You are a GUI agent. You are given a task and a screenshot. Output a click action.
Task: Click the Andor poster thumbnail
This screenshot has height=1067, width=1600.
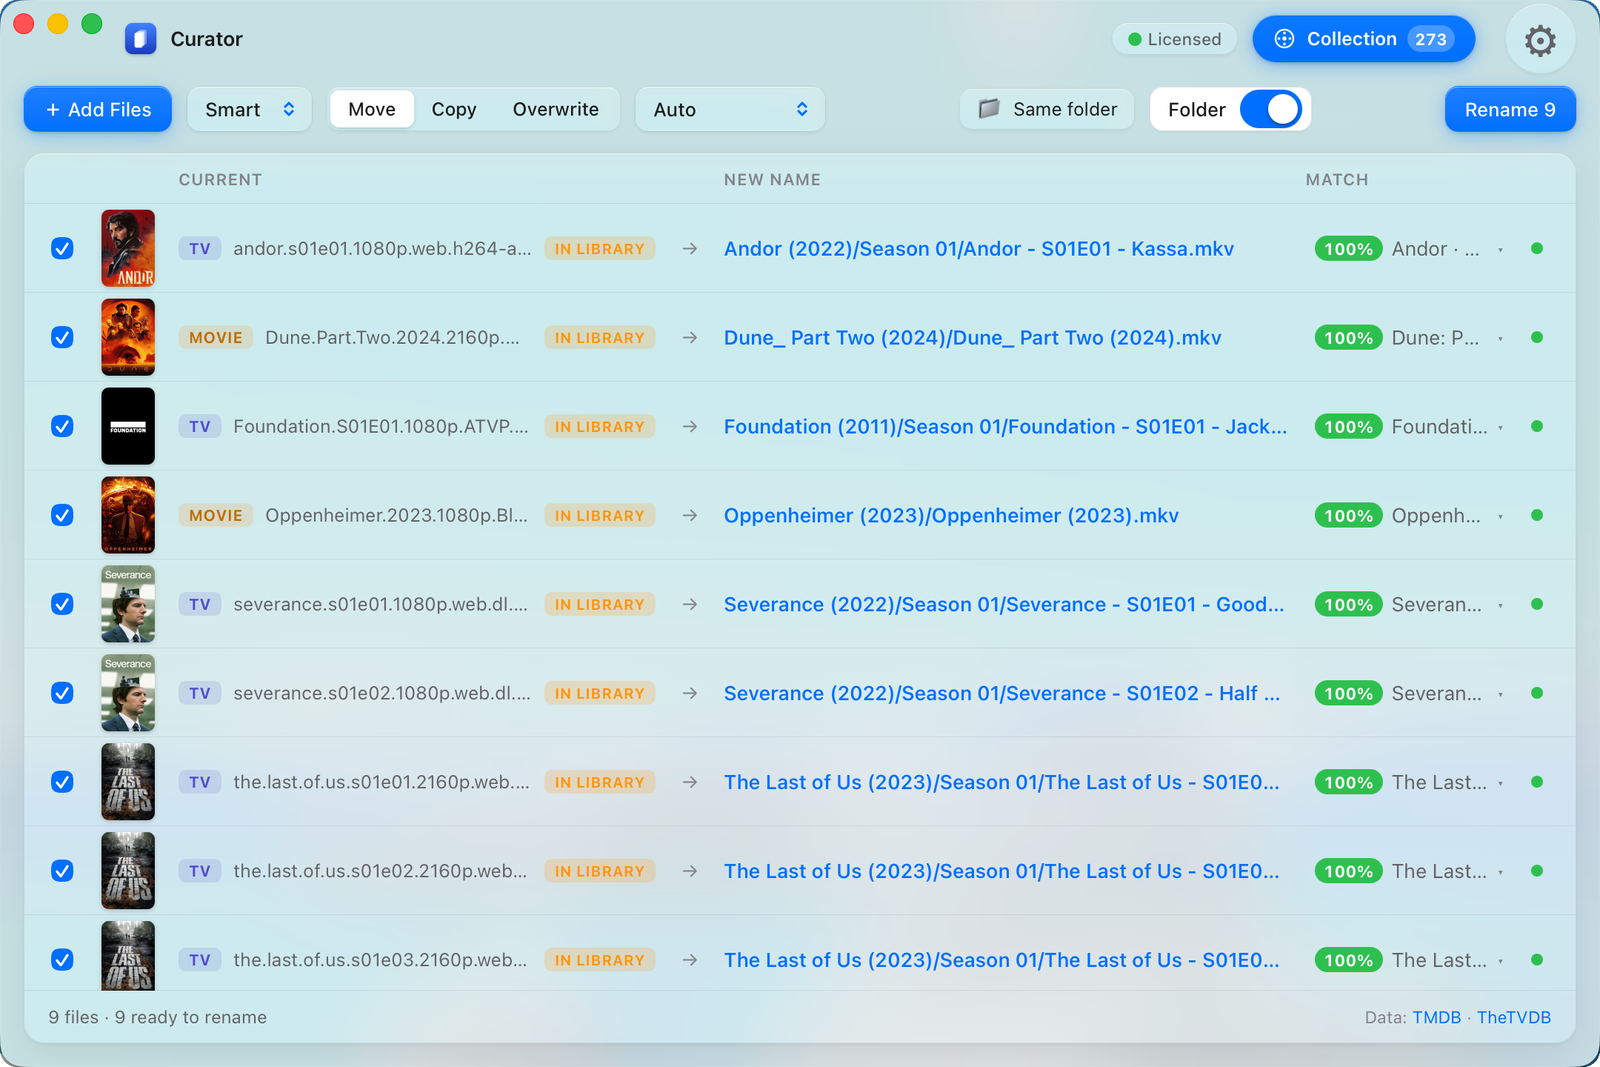(128, 248)
